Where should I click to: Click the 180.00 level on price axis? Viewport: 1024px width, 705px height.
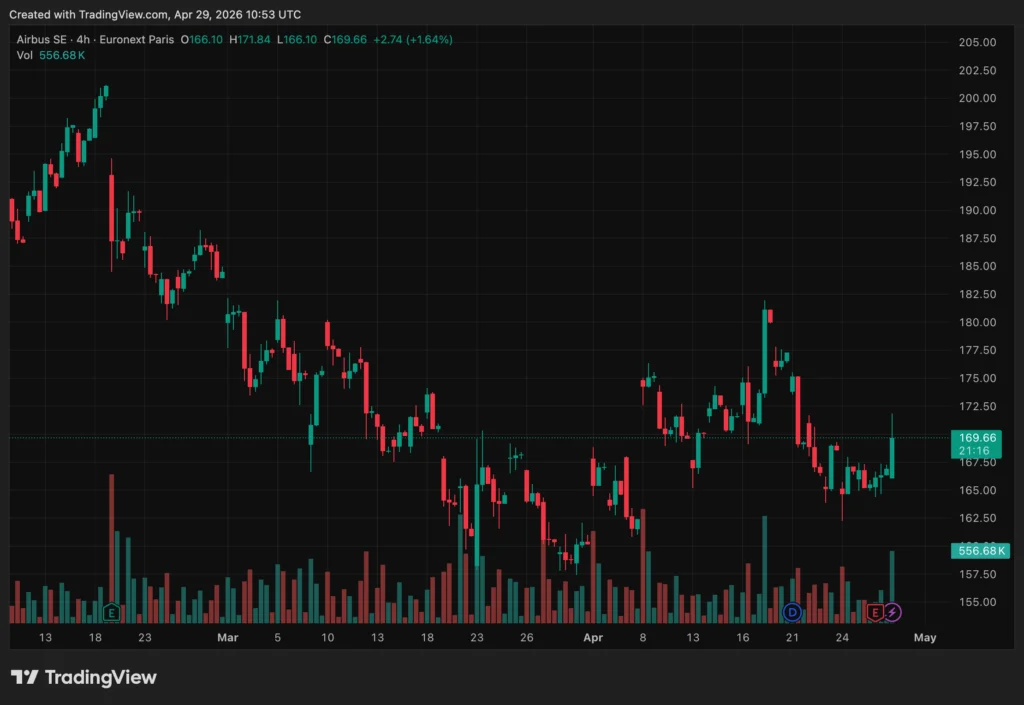tap(976, 322)
